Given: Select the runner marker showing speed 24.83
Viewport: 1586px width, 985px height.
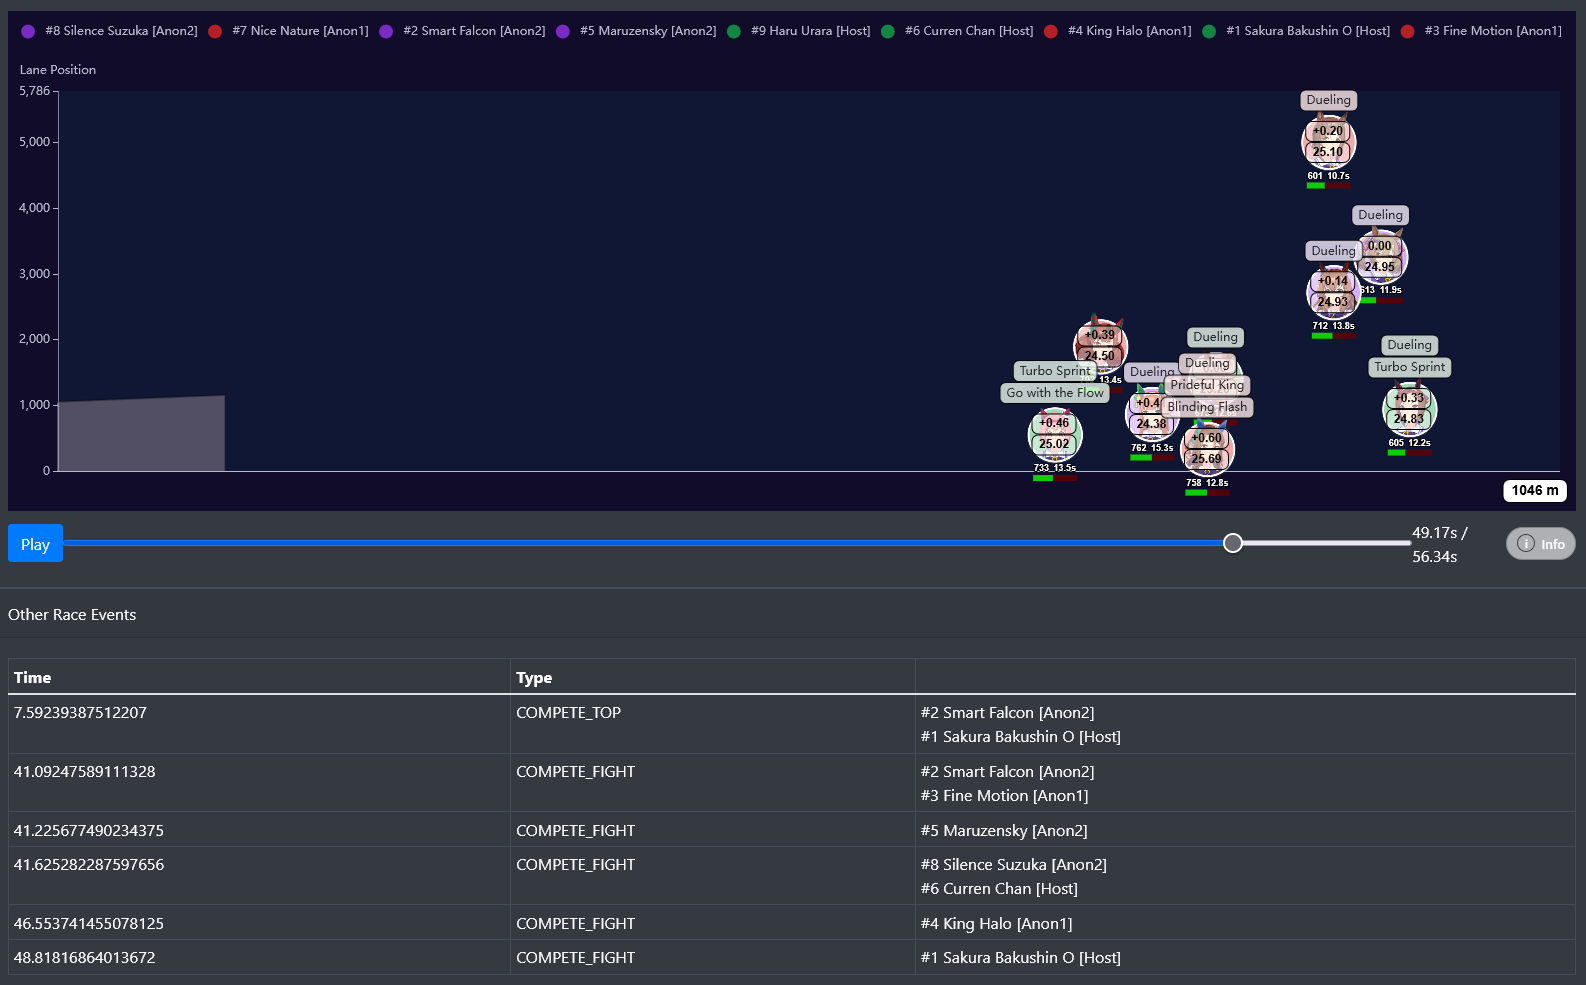Looking at the screenshot, I should [1409, 409].
